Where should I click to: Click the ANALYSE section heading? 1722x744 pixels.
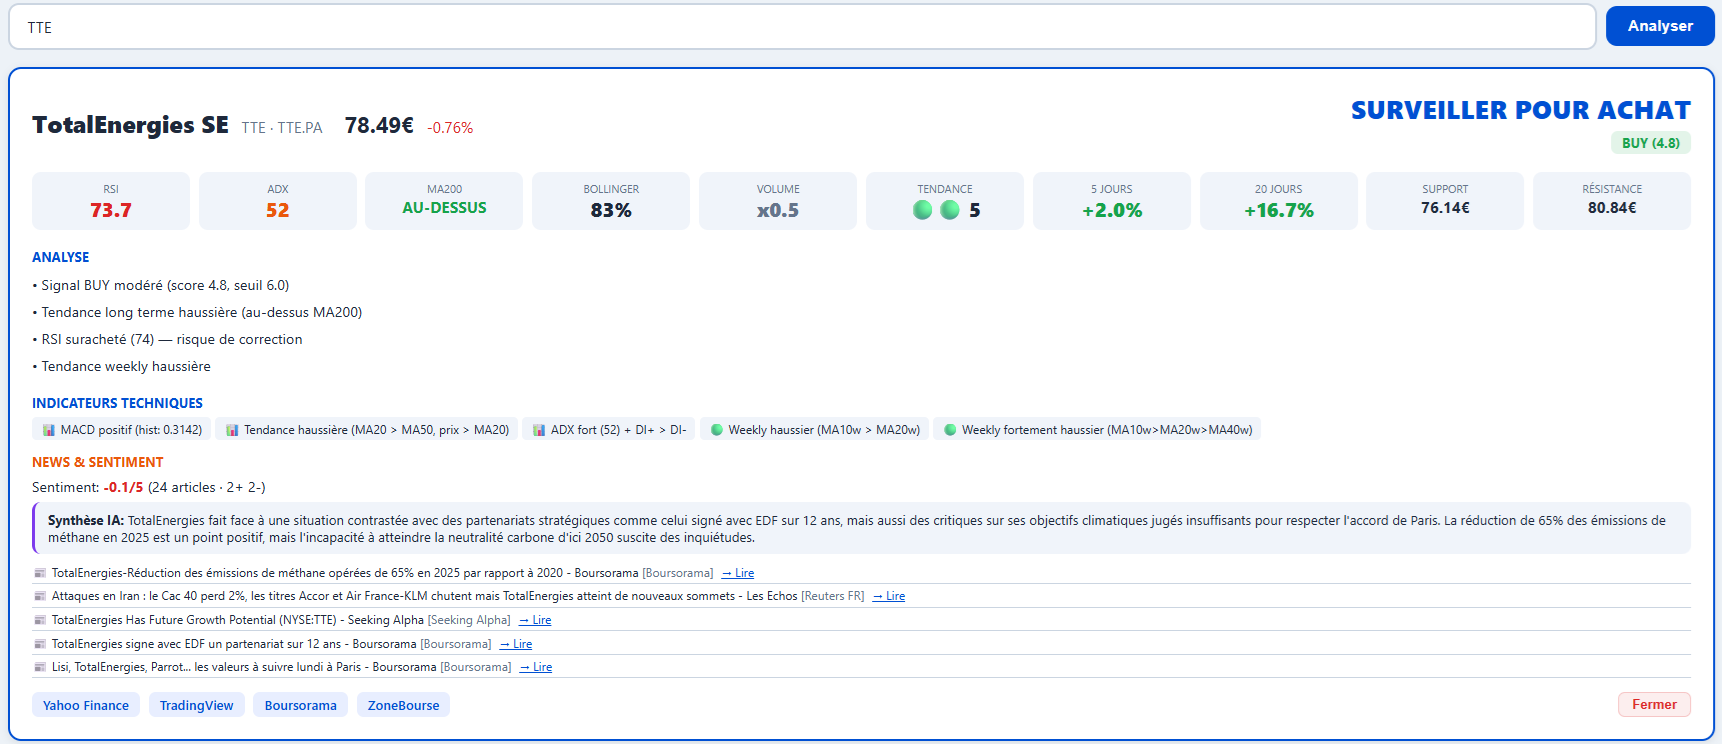pos(61,257)
